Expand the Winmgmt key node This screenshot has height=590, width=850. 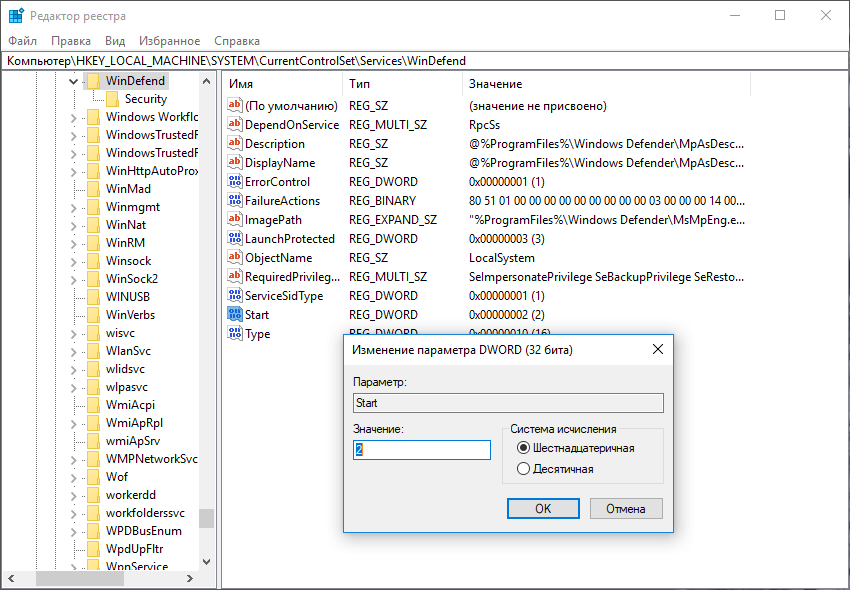(x=74, y=207)
